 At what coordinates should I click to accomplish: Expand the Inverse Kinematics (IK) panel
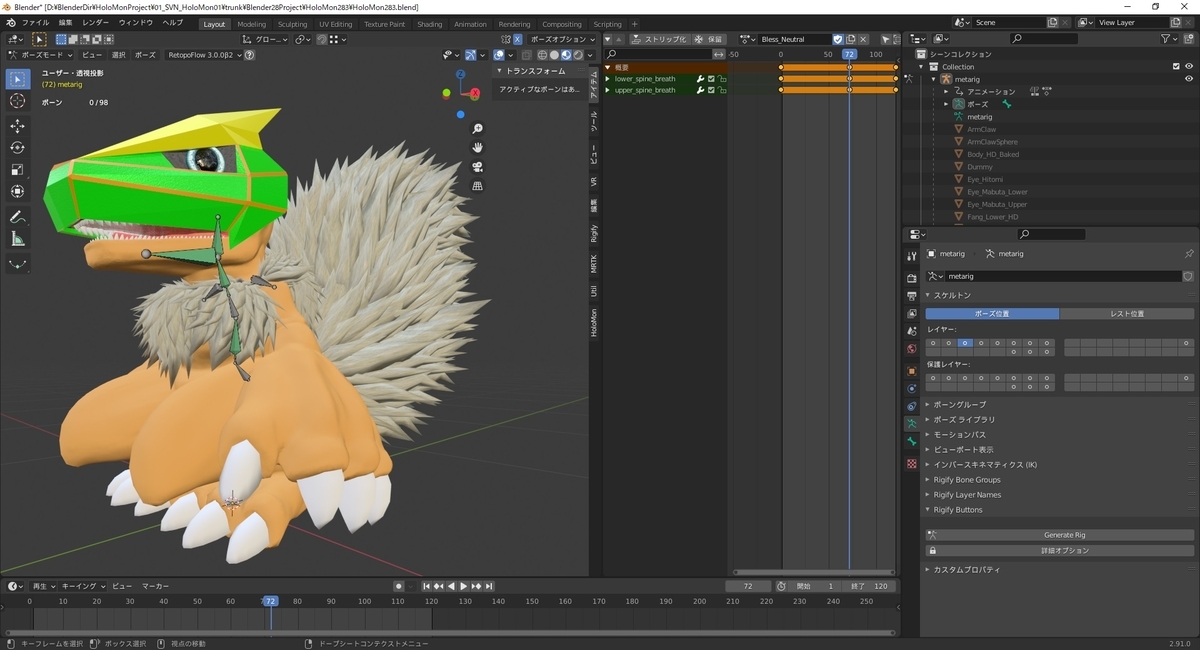click(928, 464)
